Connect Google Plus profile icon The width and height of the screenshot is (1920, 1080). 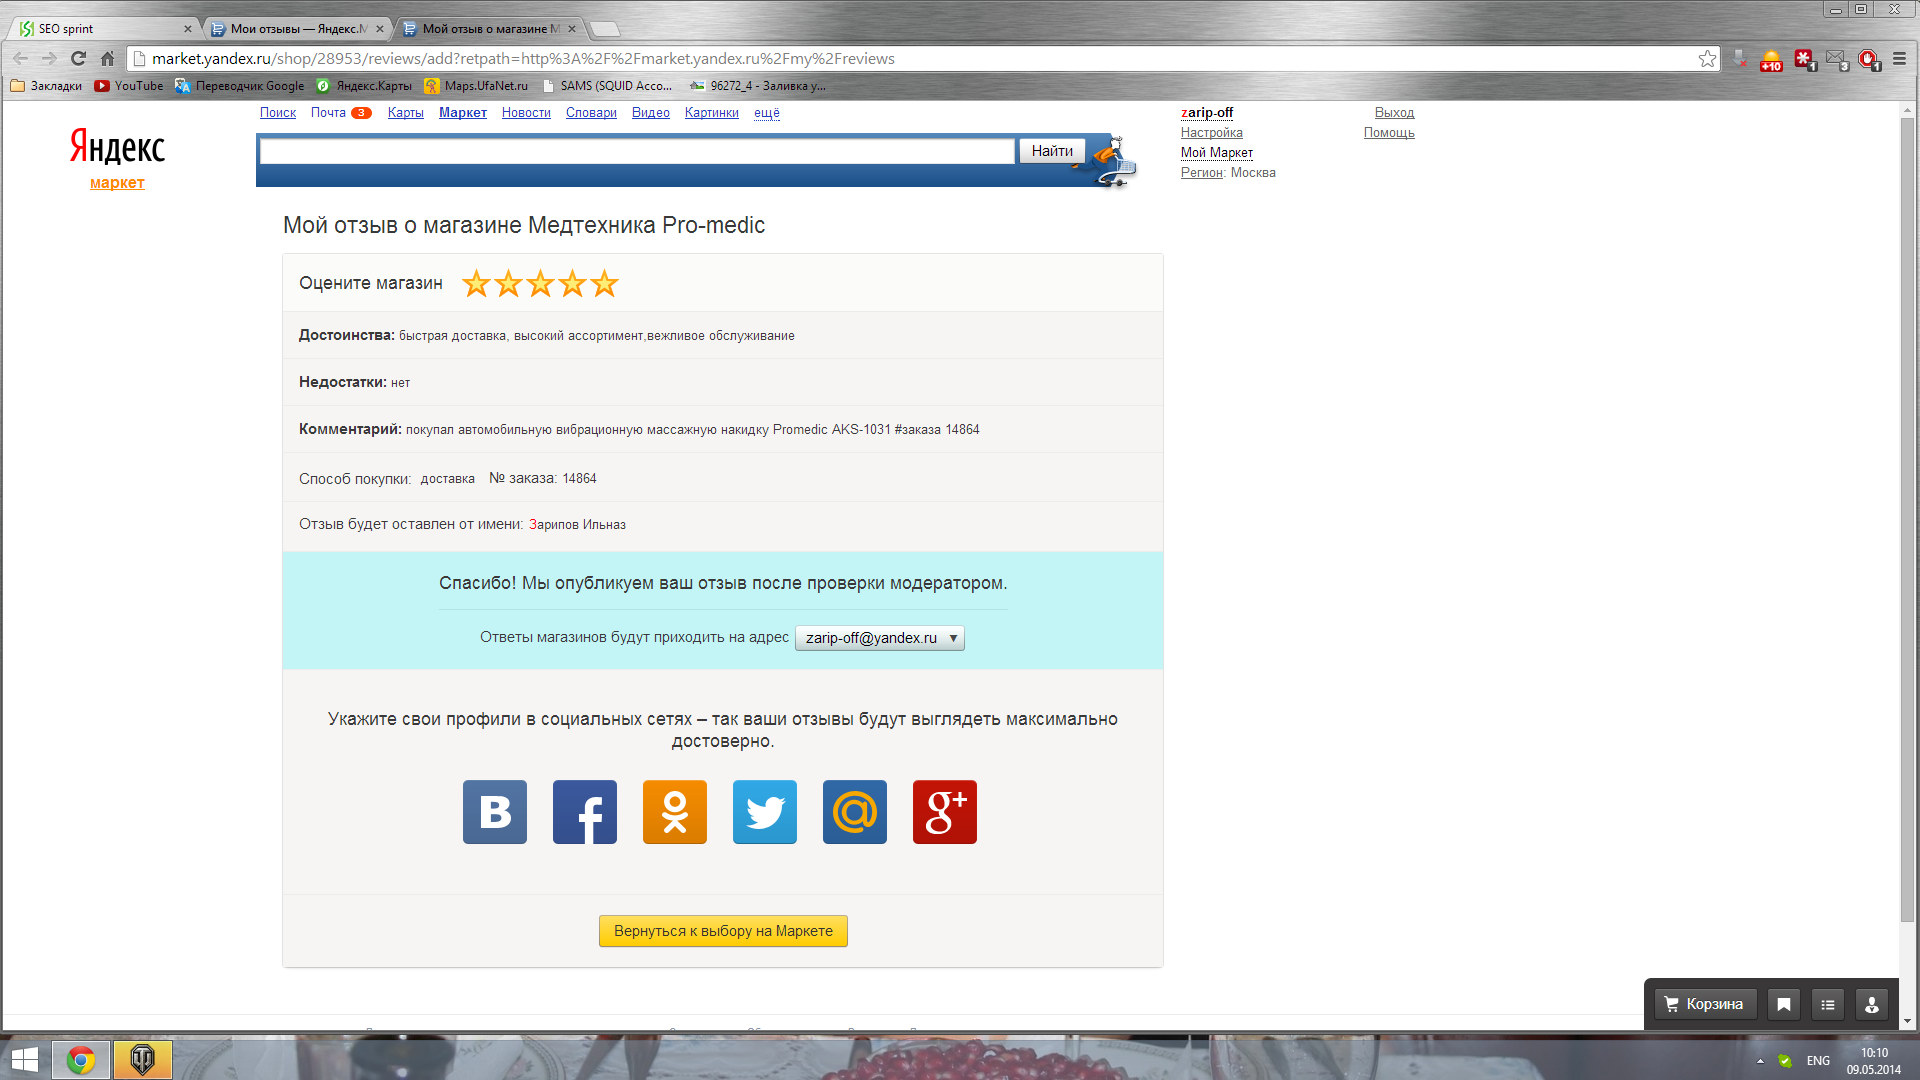click(945, 812)
